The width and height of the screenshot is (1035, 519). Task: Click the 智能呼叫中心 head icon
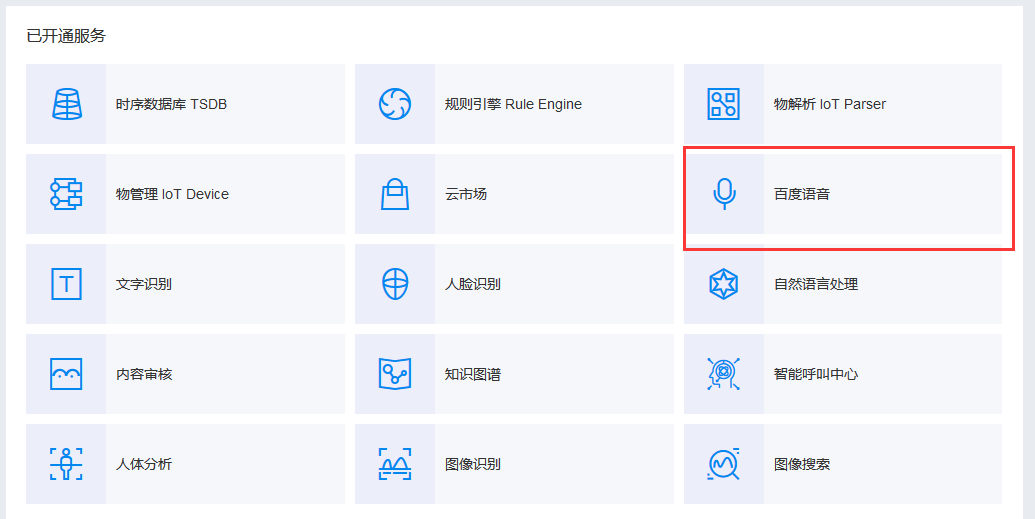tap(723, 374)
